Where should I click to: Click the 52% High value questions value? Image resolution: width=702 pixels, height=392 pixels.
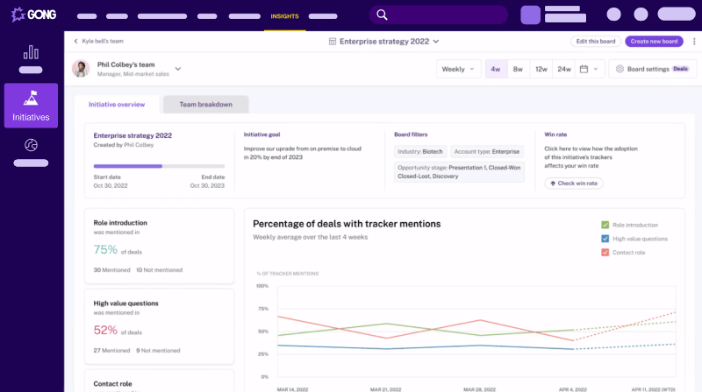(105, 330)
